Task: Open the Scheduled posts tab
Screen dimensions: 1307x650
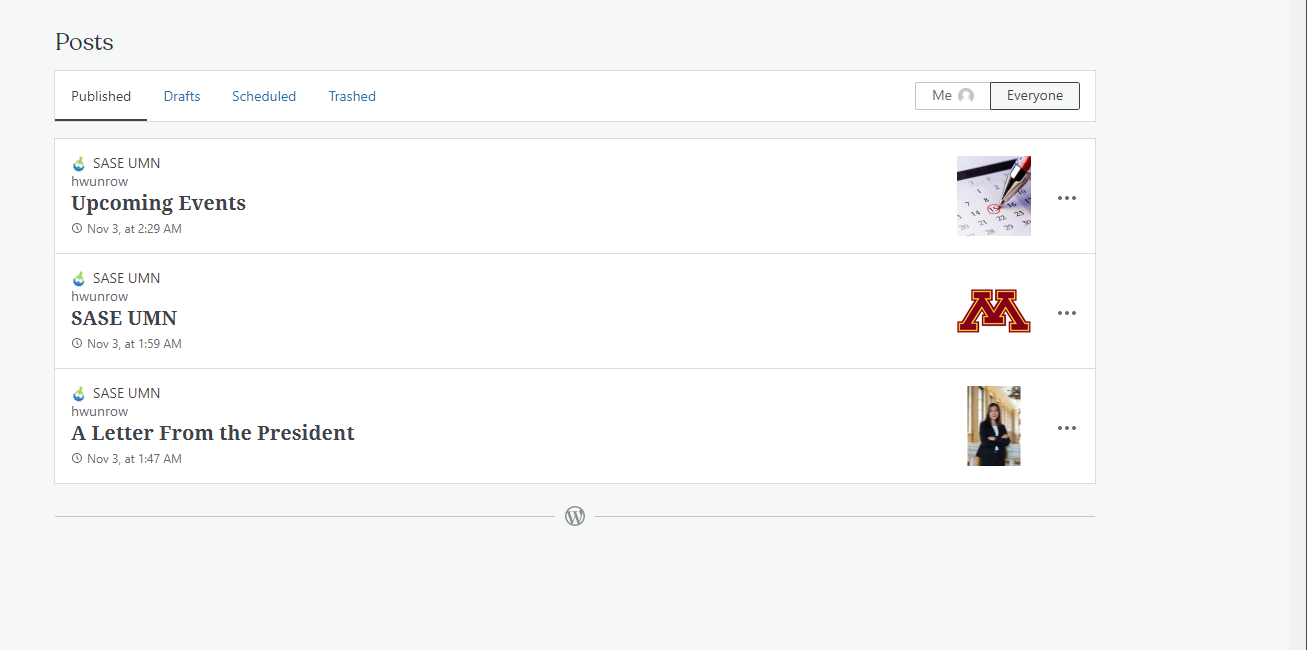Action: [x=264, y=96]
